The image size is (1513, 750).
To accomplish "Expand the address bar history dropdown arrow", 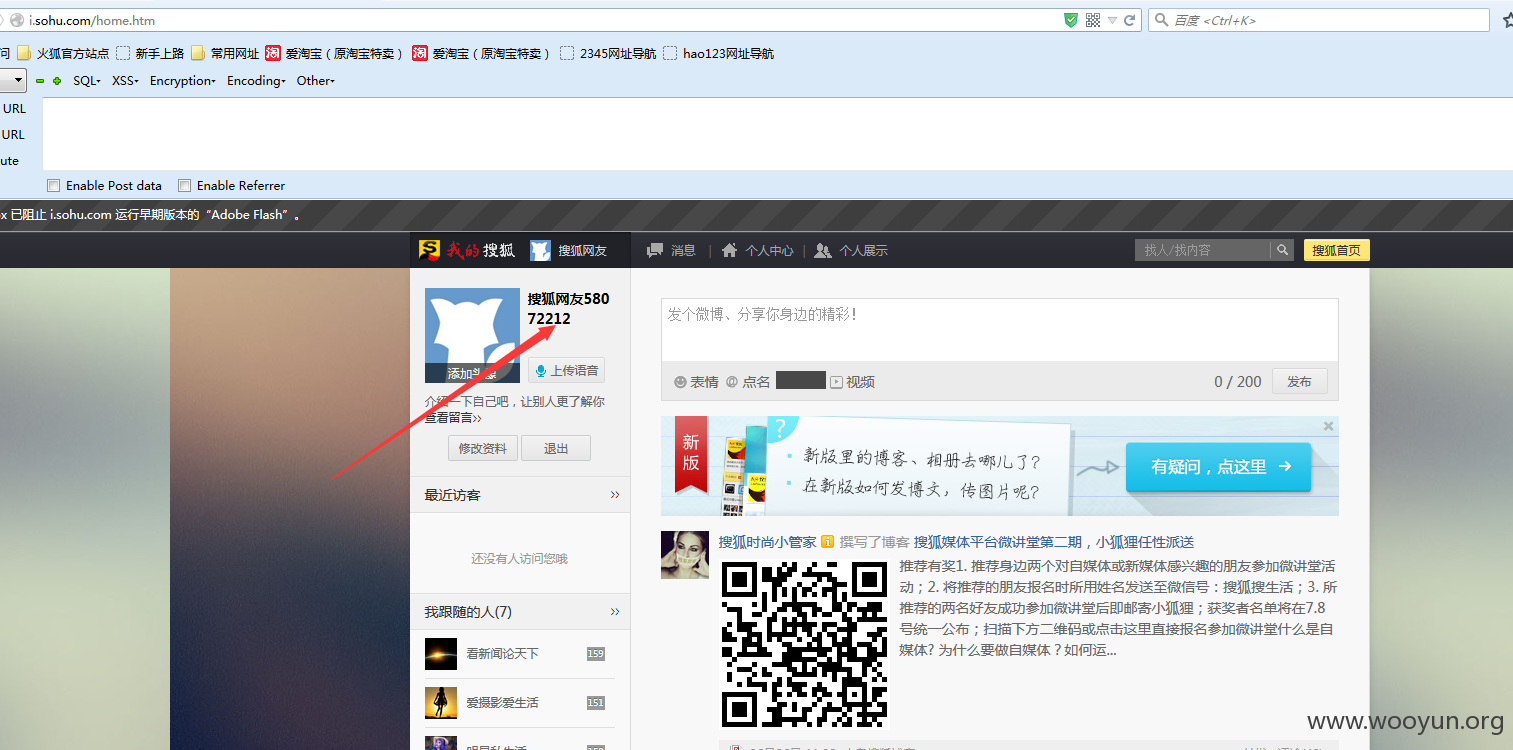I will coord(1112,20).
